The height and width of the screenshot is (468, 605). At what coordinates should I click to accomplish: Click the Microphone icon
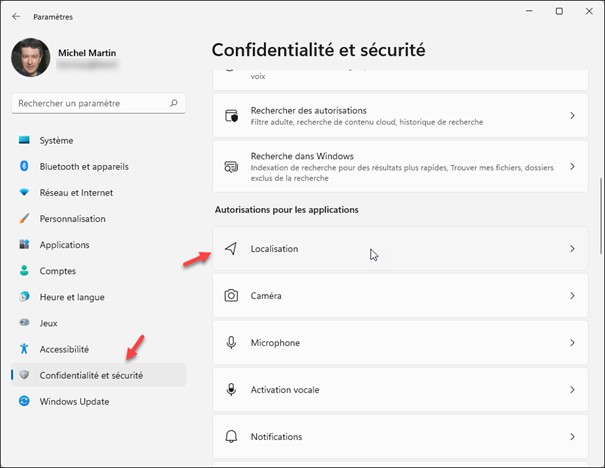pos(231,343)
